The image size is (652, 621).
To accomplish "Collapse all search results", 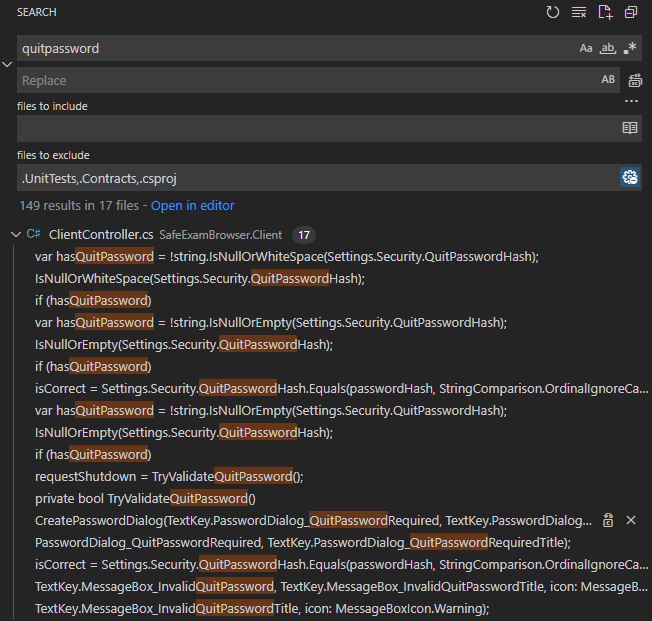I will tap(631, 12).
